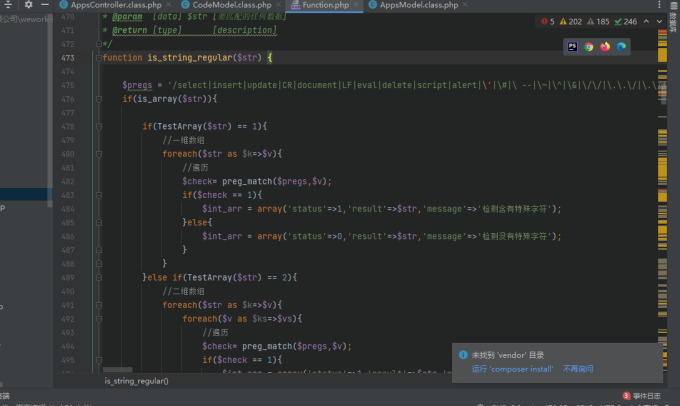Toggle fold marker at line 495 if($check)

point(99,360)
